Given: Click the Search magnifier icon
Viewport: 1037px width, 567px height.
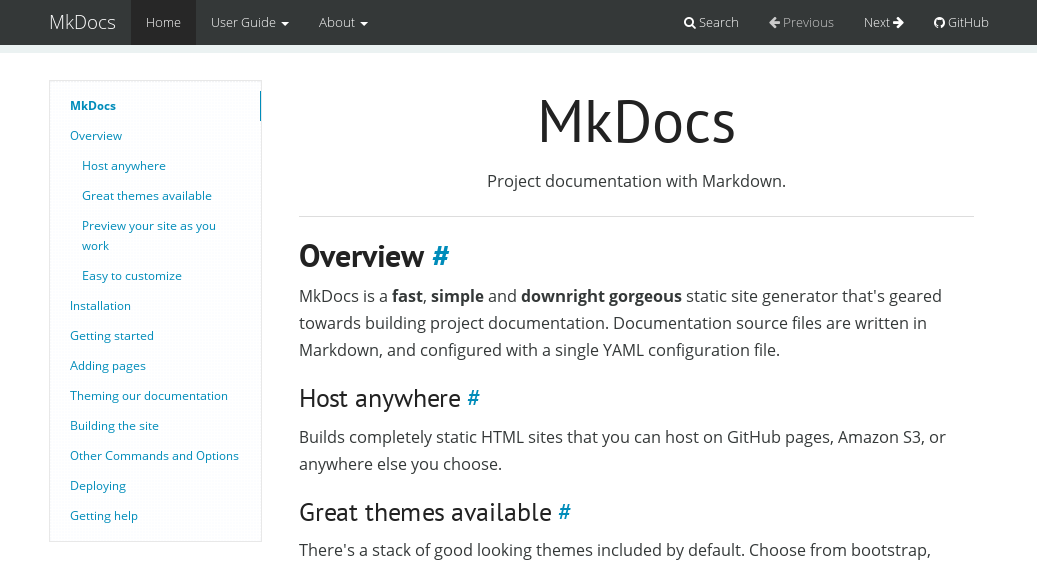Looking at the screenshot, I should click(x=690, y=23).
